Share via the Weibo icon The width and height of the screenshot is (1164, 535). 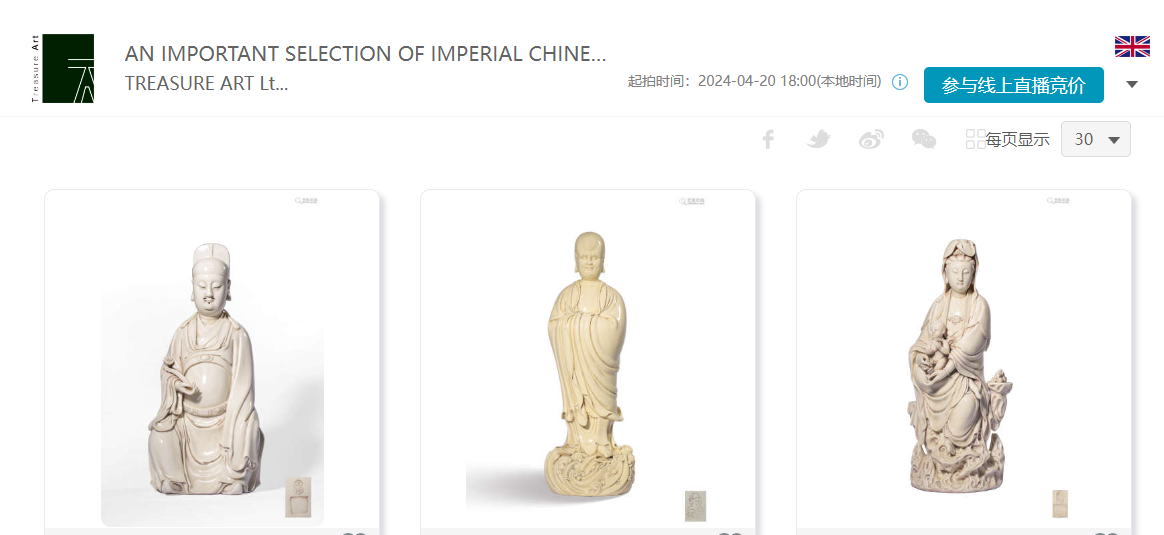872,139
